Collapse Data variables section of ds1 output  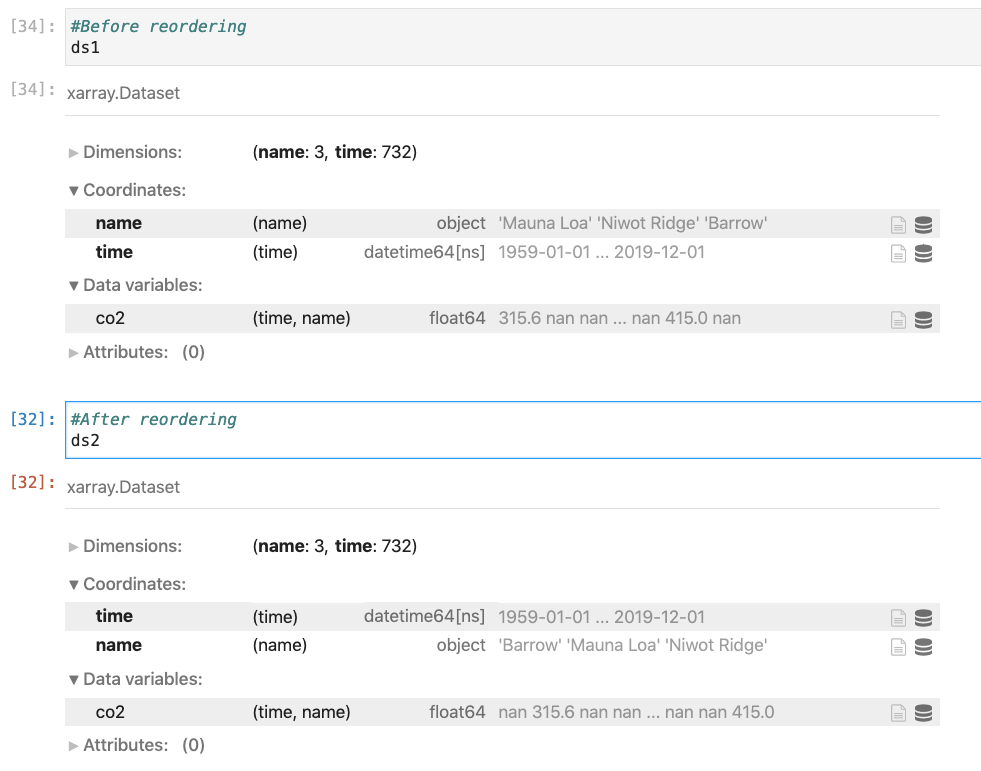click(x=135, y=285)
